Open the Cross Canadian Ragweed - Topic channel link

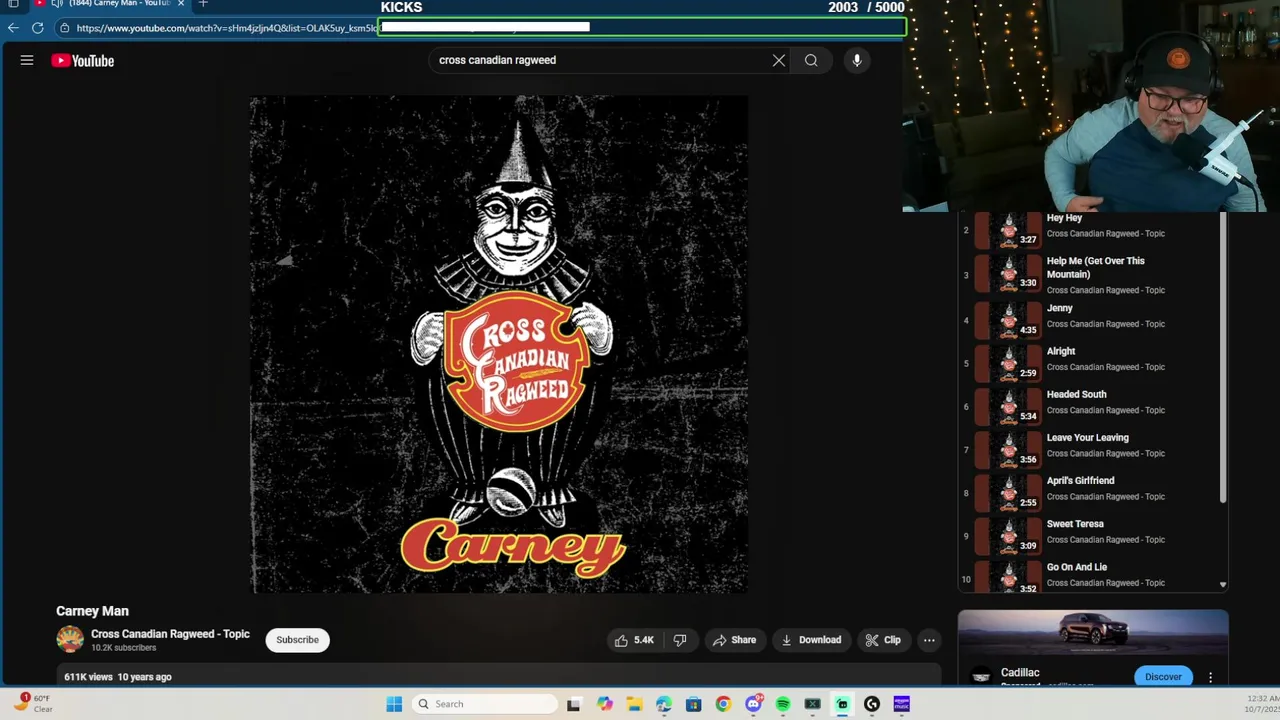pyautogui.click(x=170, y=634)
